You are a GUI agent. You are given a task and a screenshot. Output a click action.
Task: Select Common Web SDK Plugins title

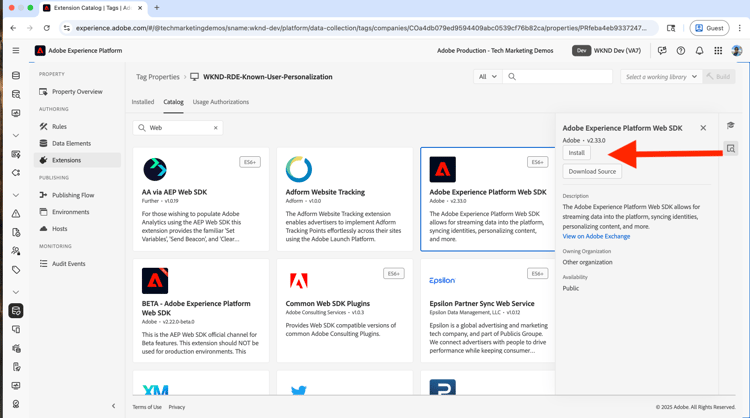click(x=328, y=303)
